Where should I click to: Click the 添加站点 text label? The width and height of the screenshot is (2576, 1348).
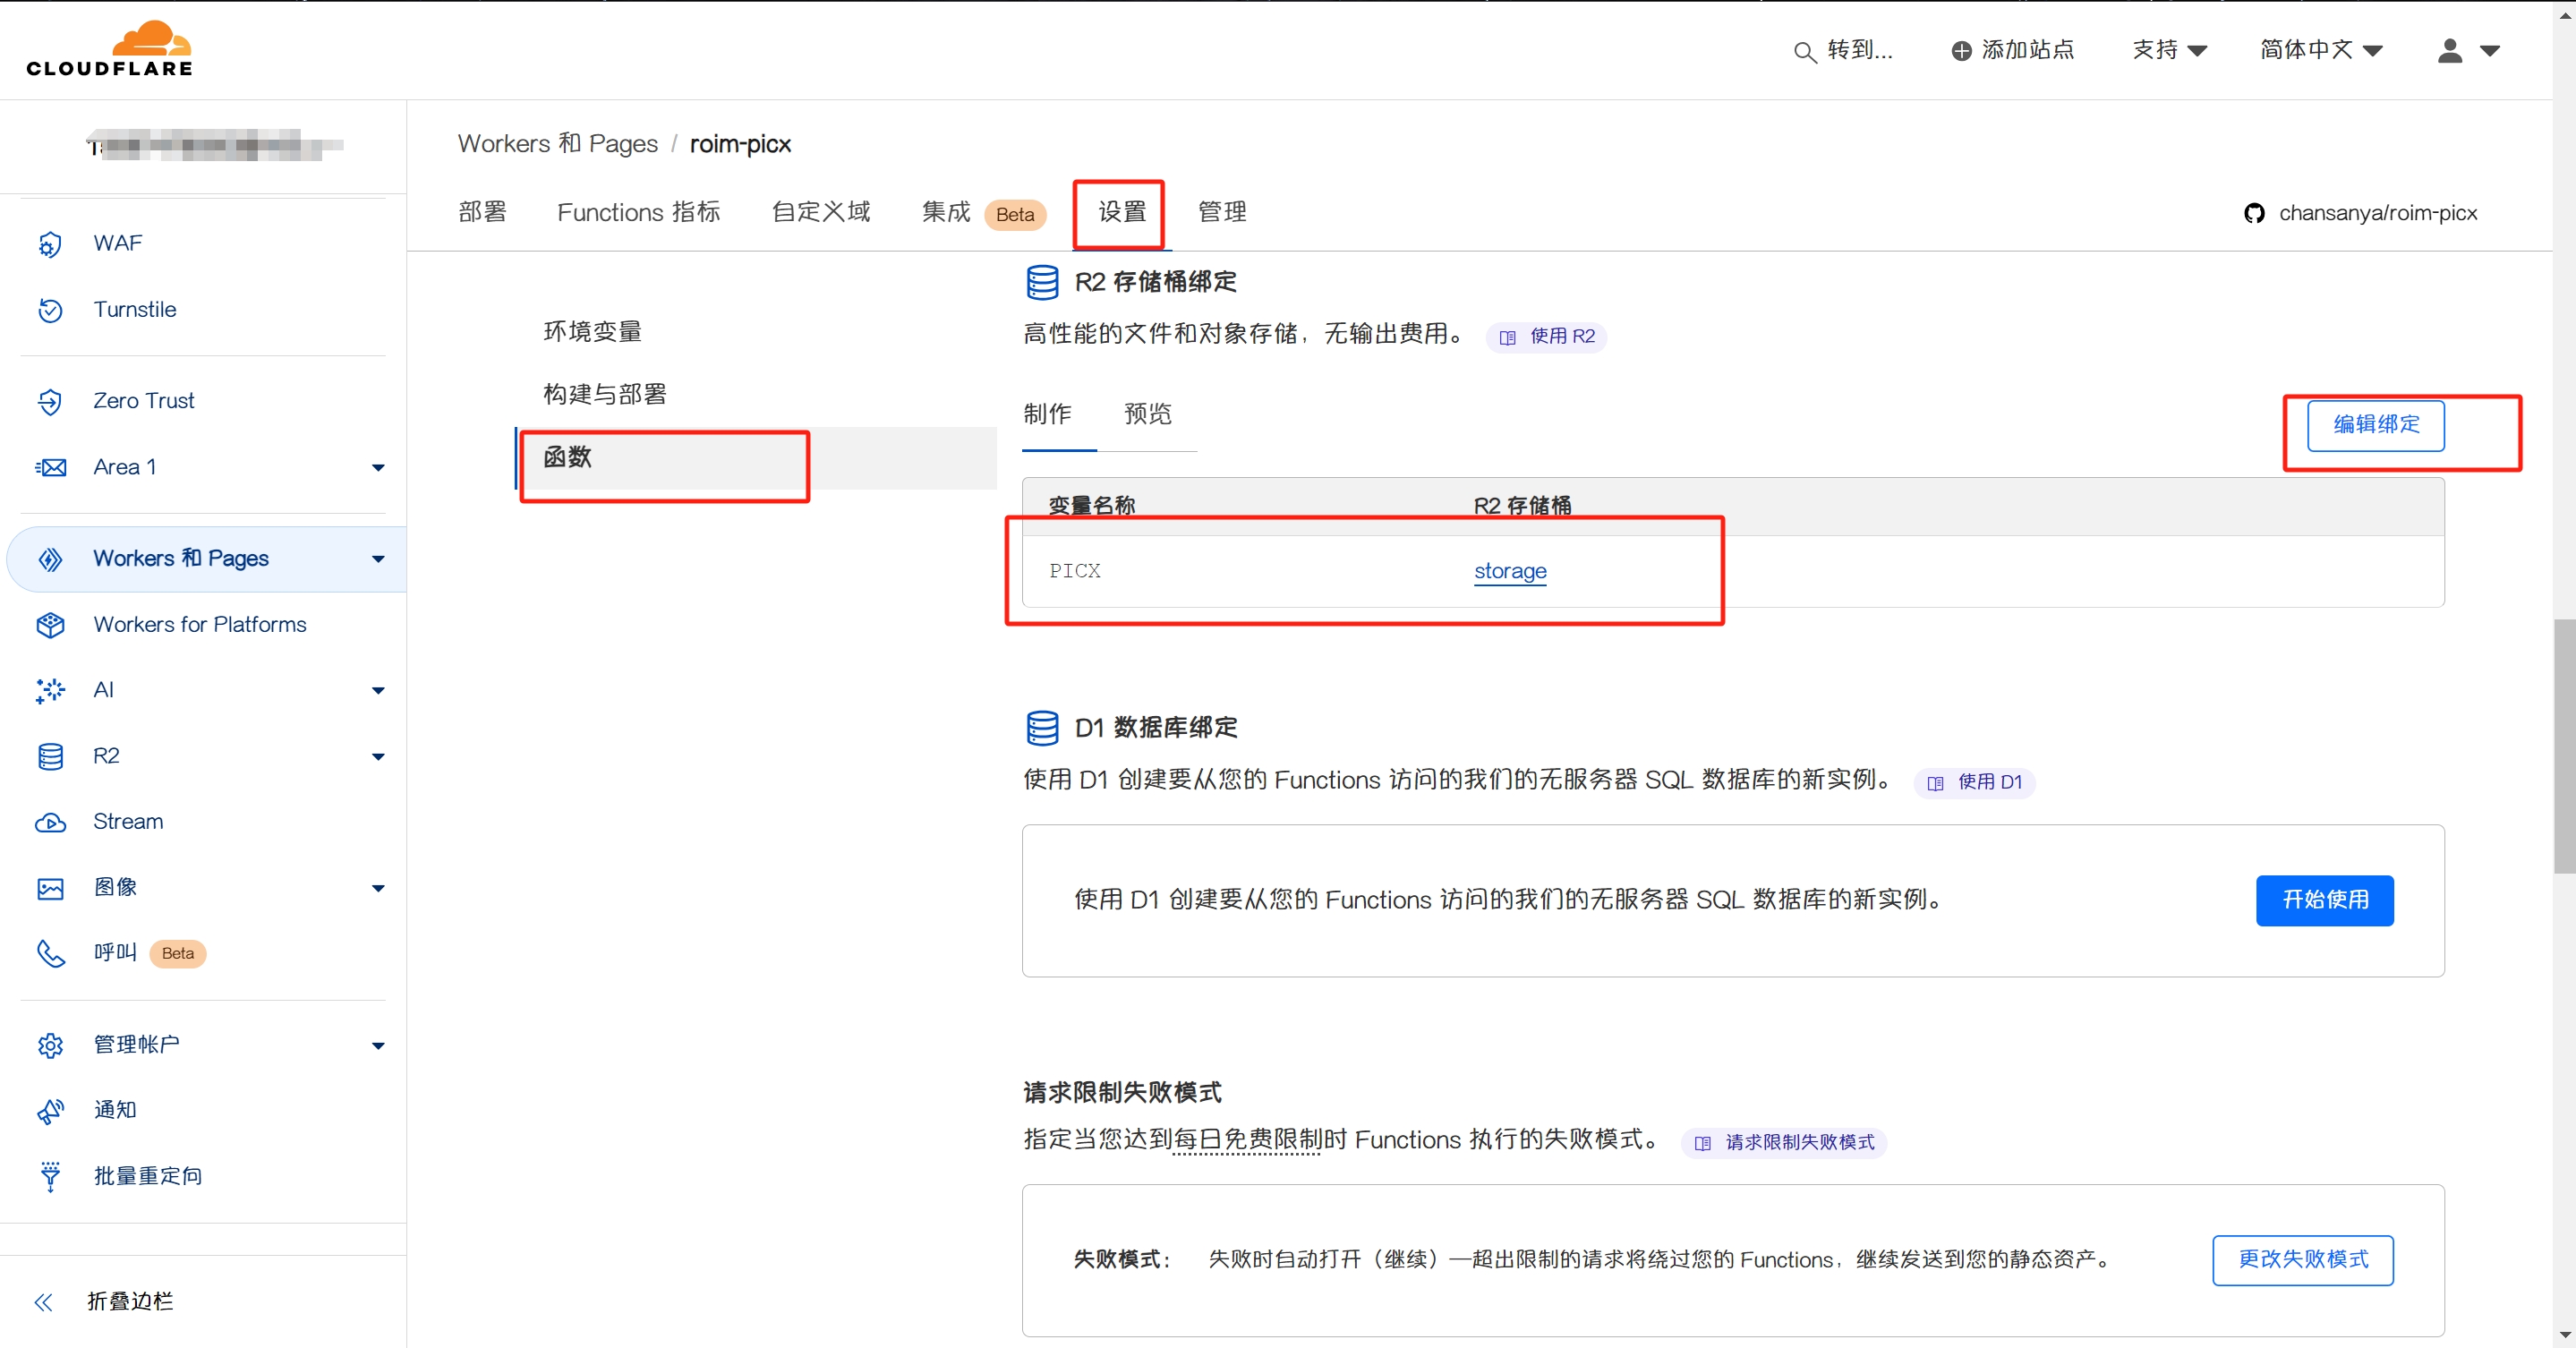coord(2028,50)
